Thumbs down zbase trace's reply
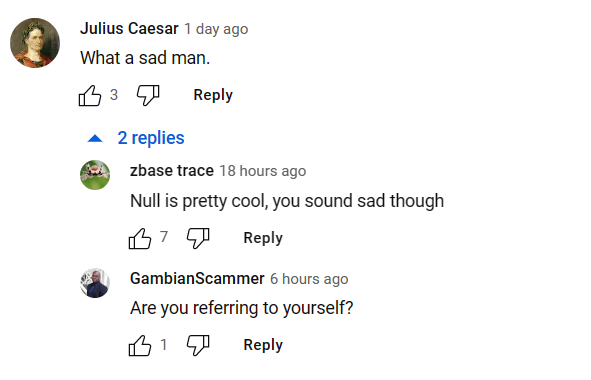591x380 pixels. click(198, 238)
